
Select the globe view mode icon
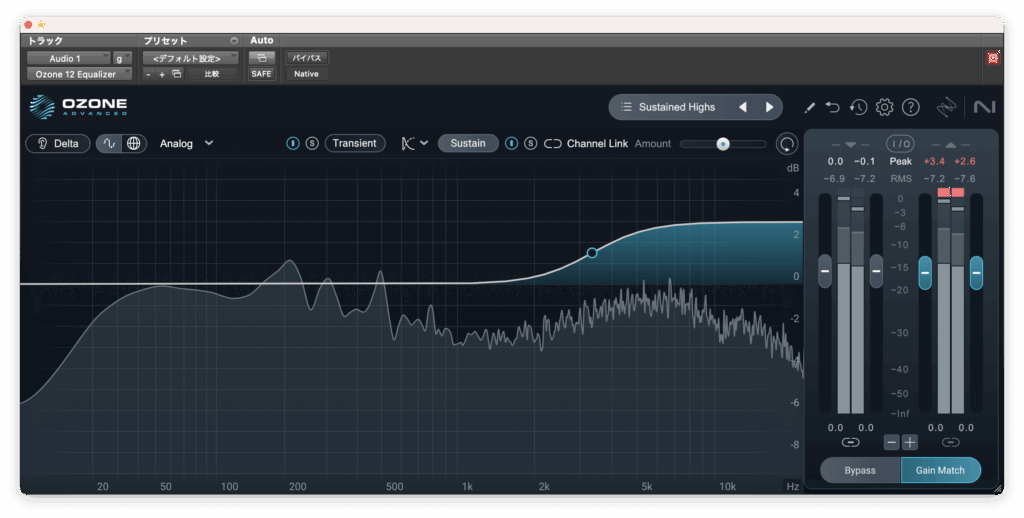(x=134, y=143)
